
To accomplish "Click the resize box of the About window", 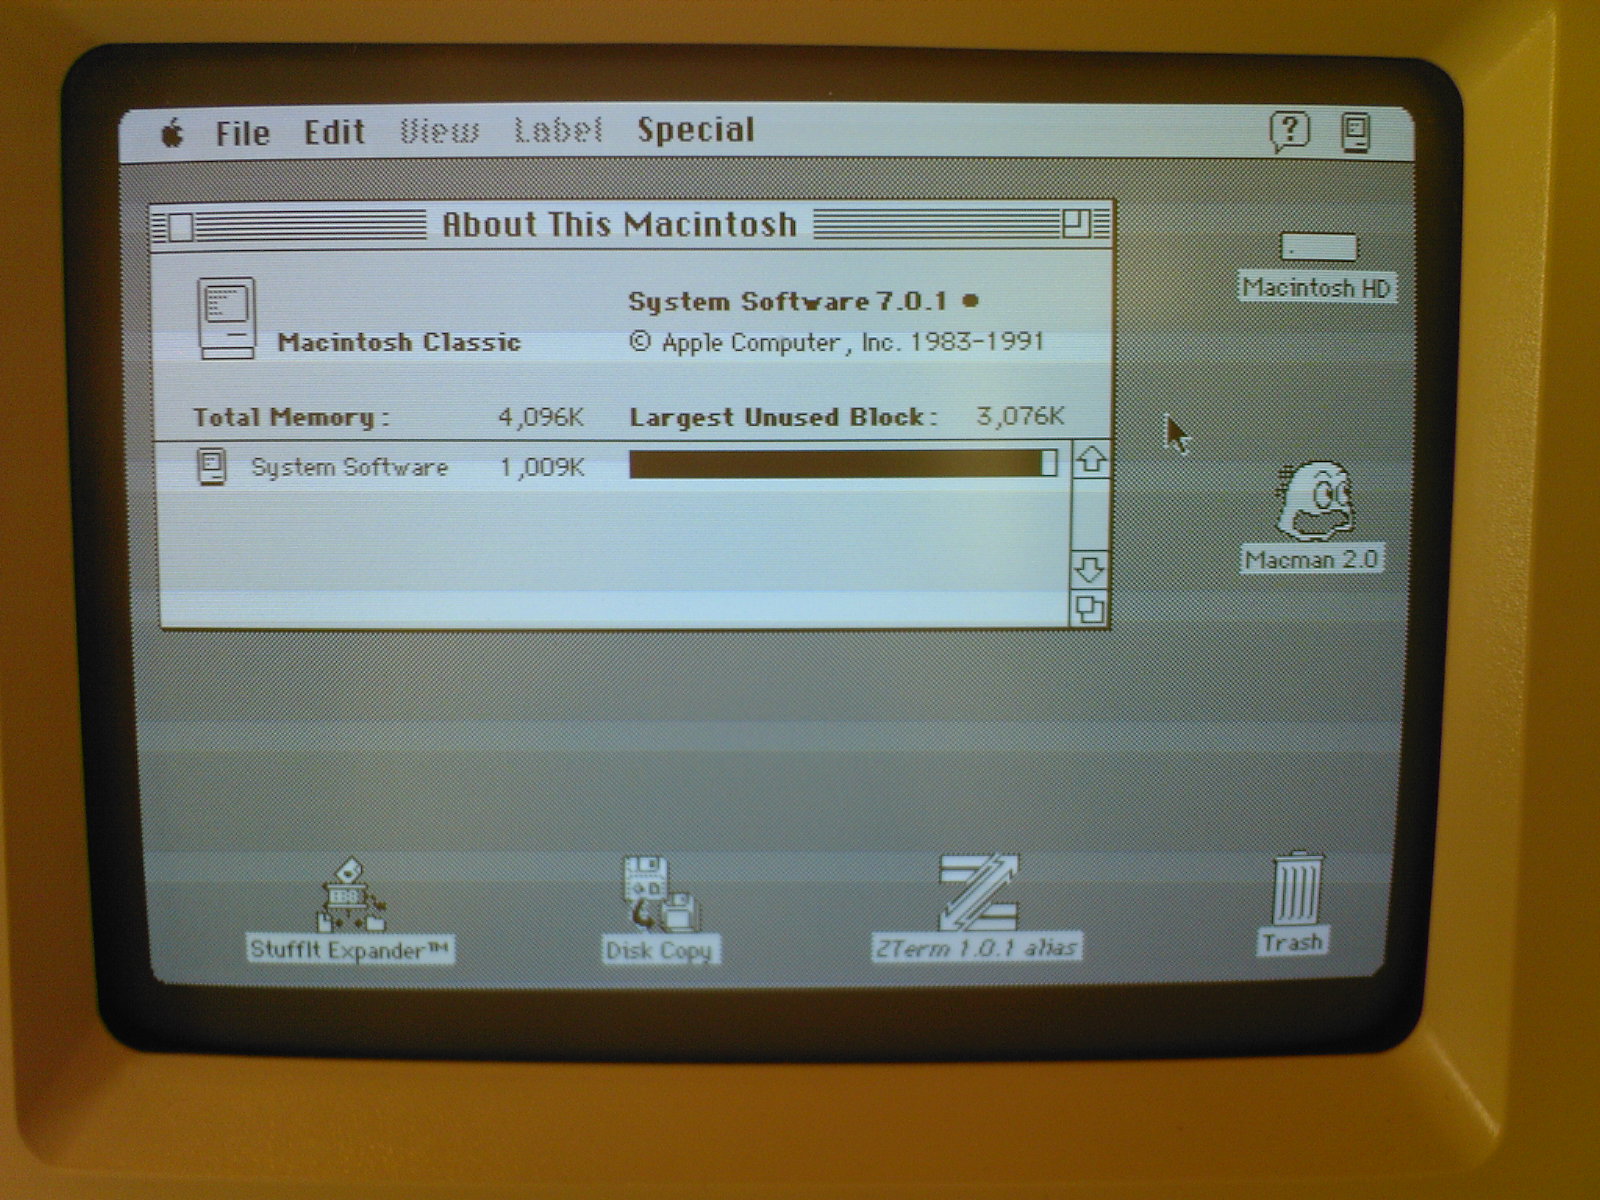I will click(1089, 608).
